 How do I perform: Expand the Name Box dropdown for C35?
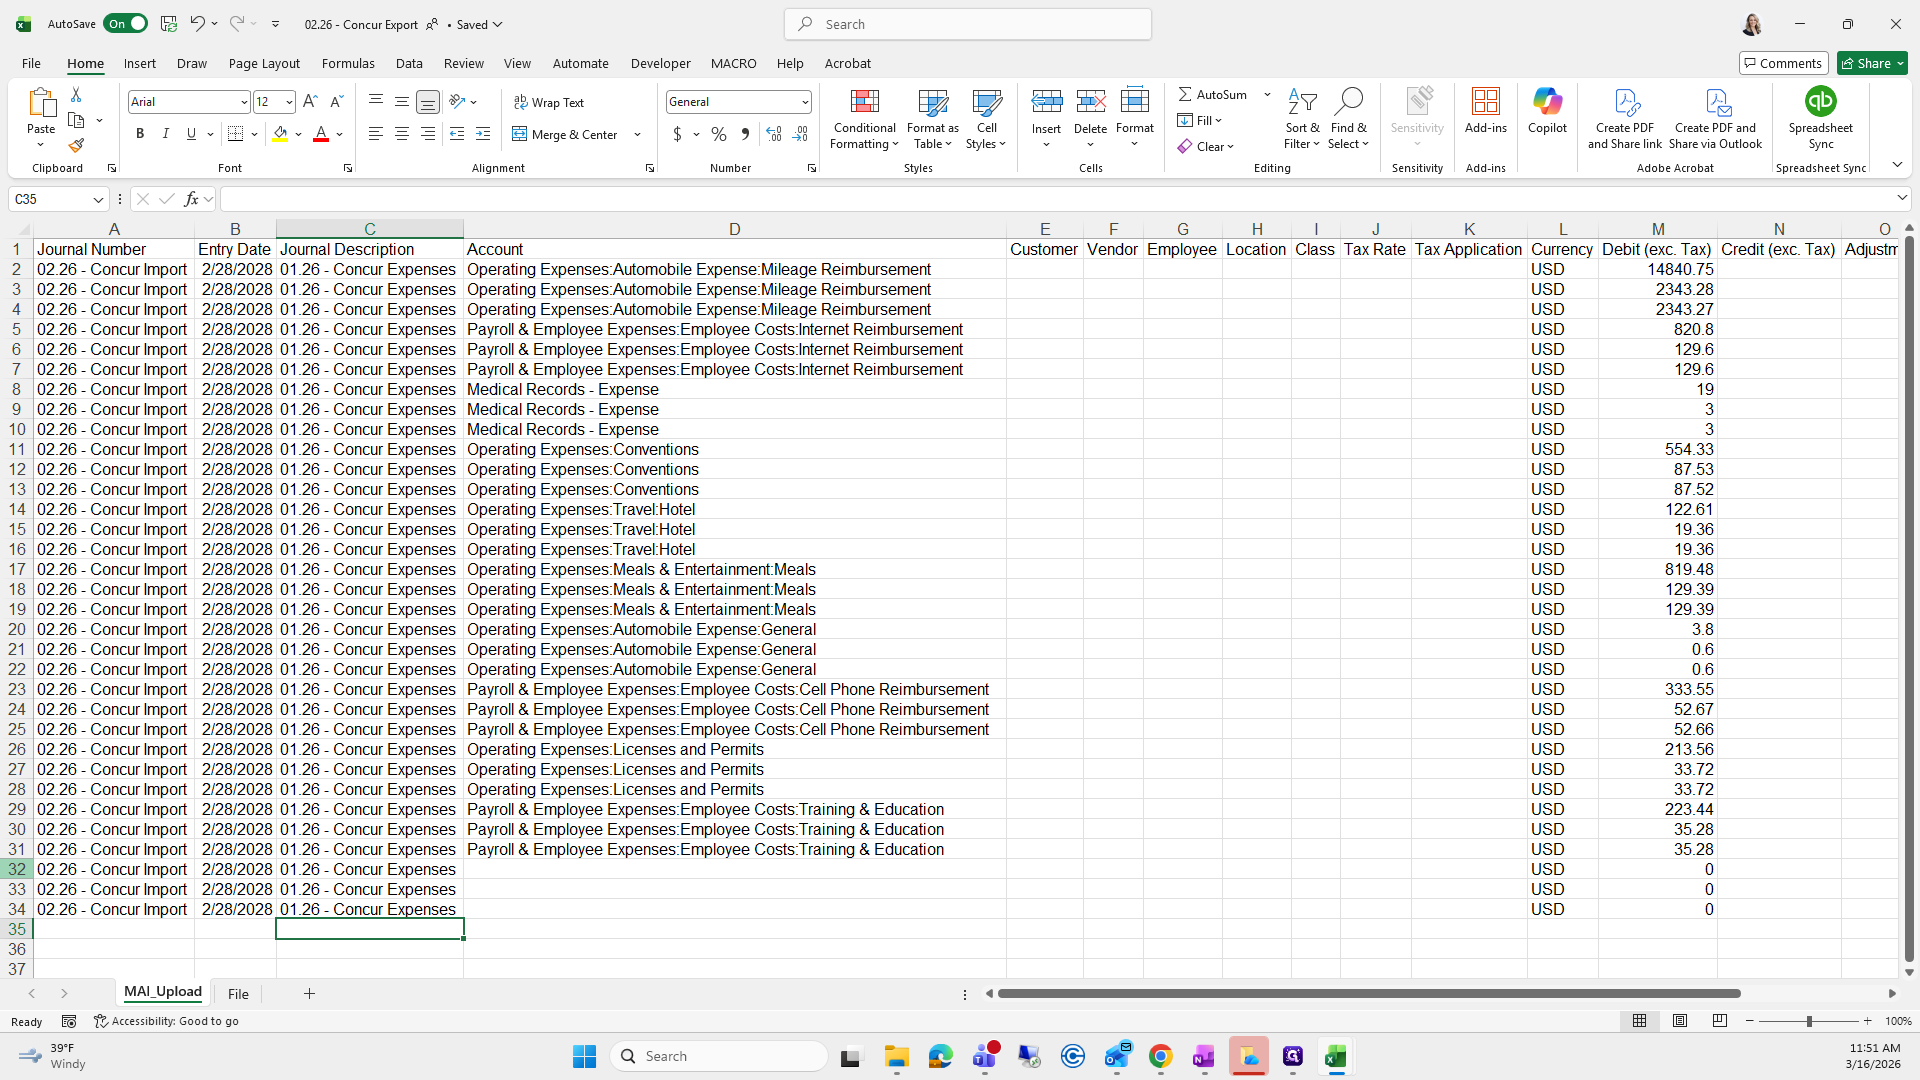pos(98,199)
